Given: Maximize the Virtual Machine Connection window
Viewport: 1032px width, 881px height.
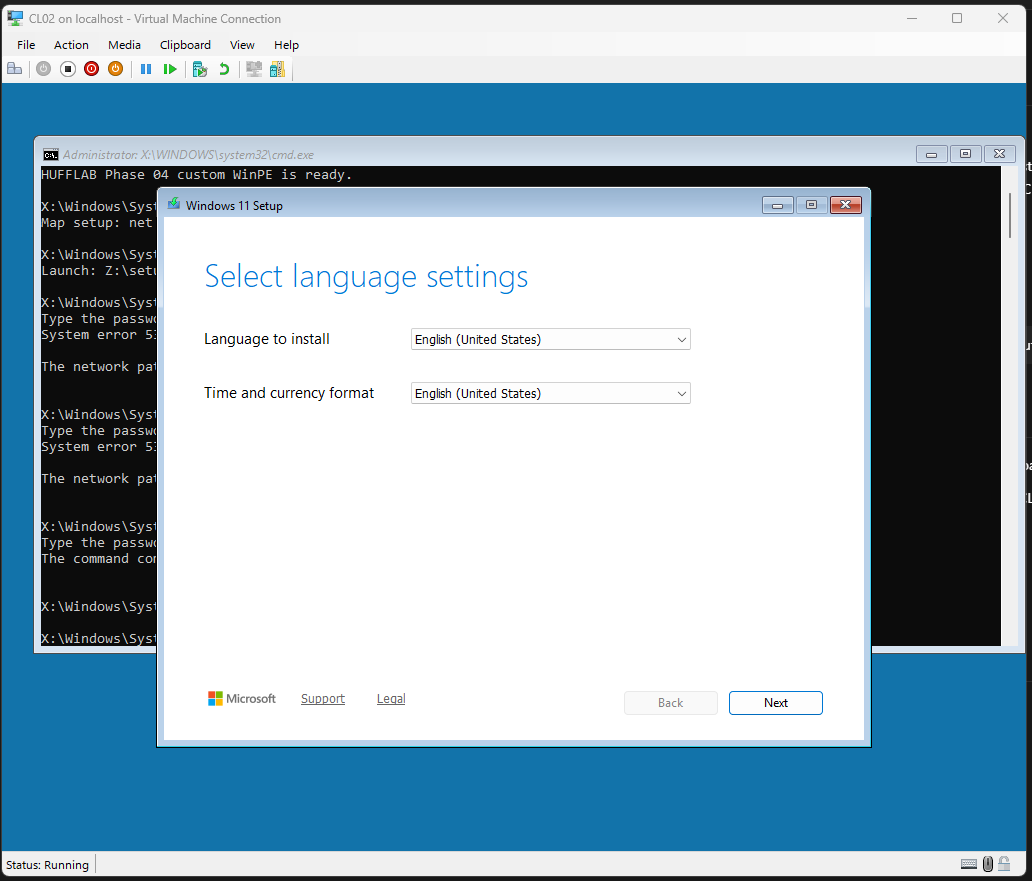Looking at the screenshot, I should [x=957, y=18].
